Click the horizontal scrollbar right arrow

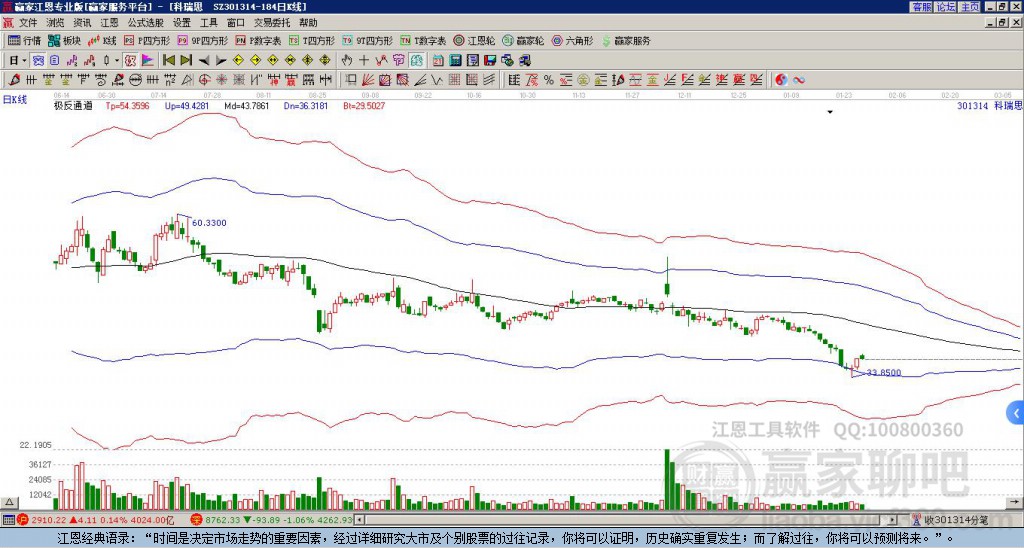click(893, 520)
